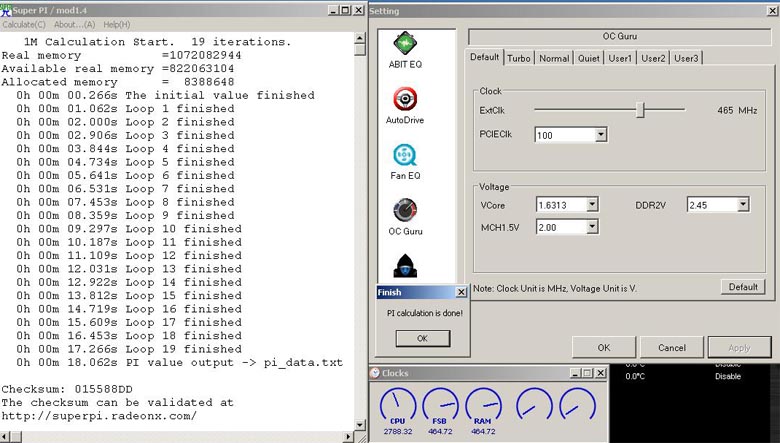Click the VCore value field 1.6313
Screen dimensions: 780x443
[561, 204]
